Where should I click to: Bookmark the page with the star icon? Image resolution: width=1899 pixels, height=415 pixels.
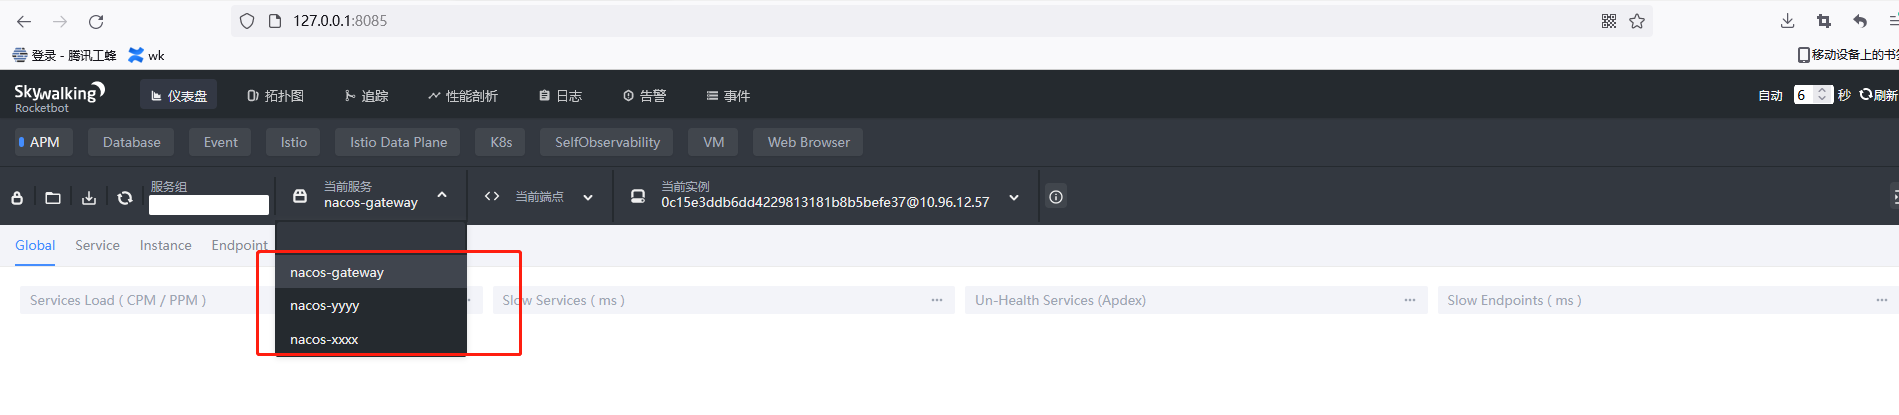click(1637, 21)
